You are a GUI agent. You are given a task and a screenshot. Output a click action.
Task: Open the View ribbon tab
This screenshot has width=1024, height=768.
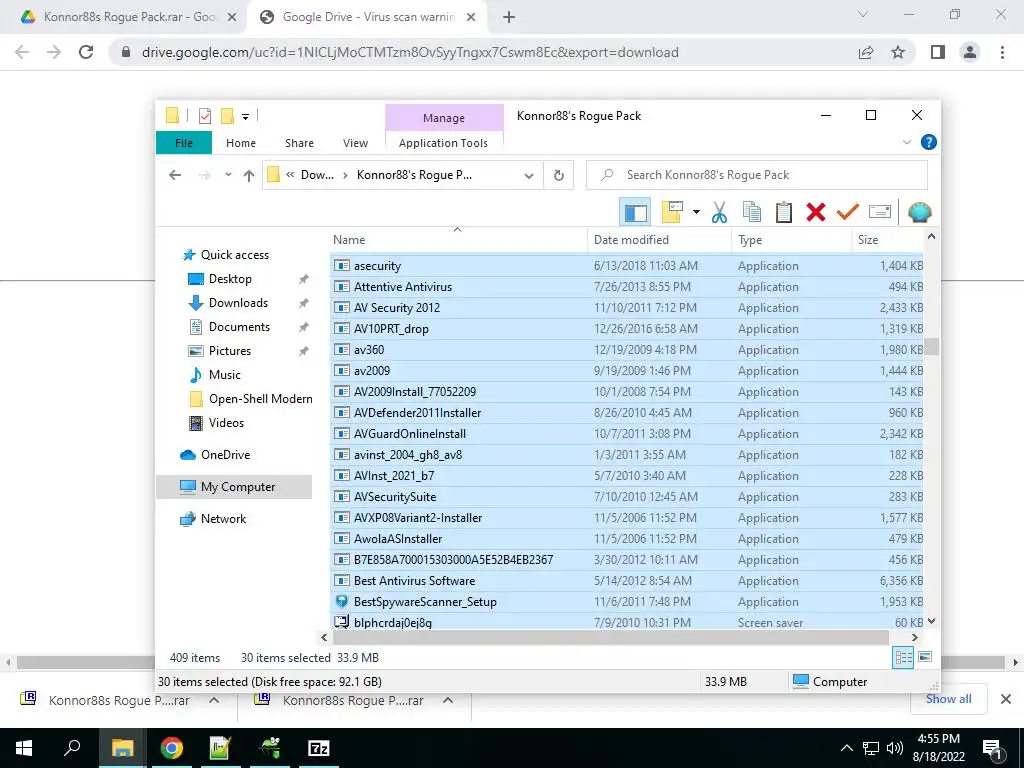click(355, 142)
